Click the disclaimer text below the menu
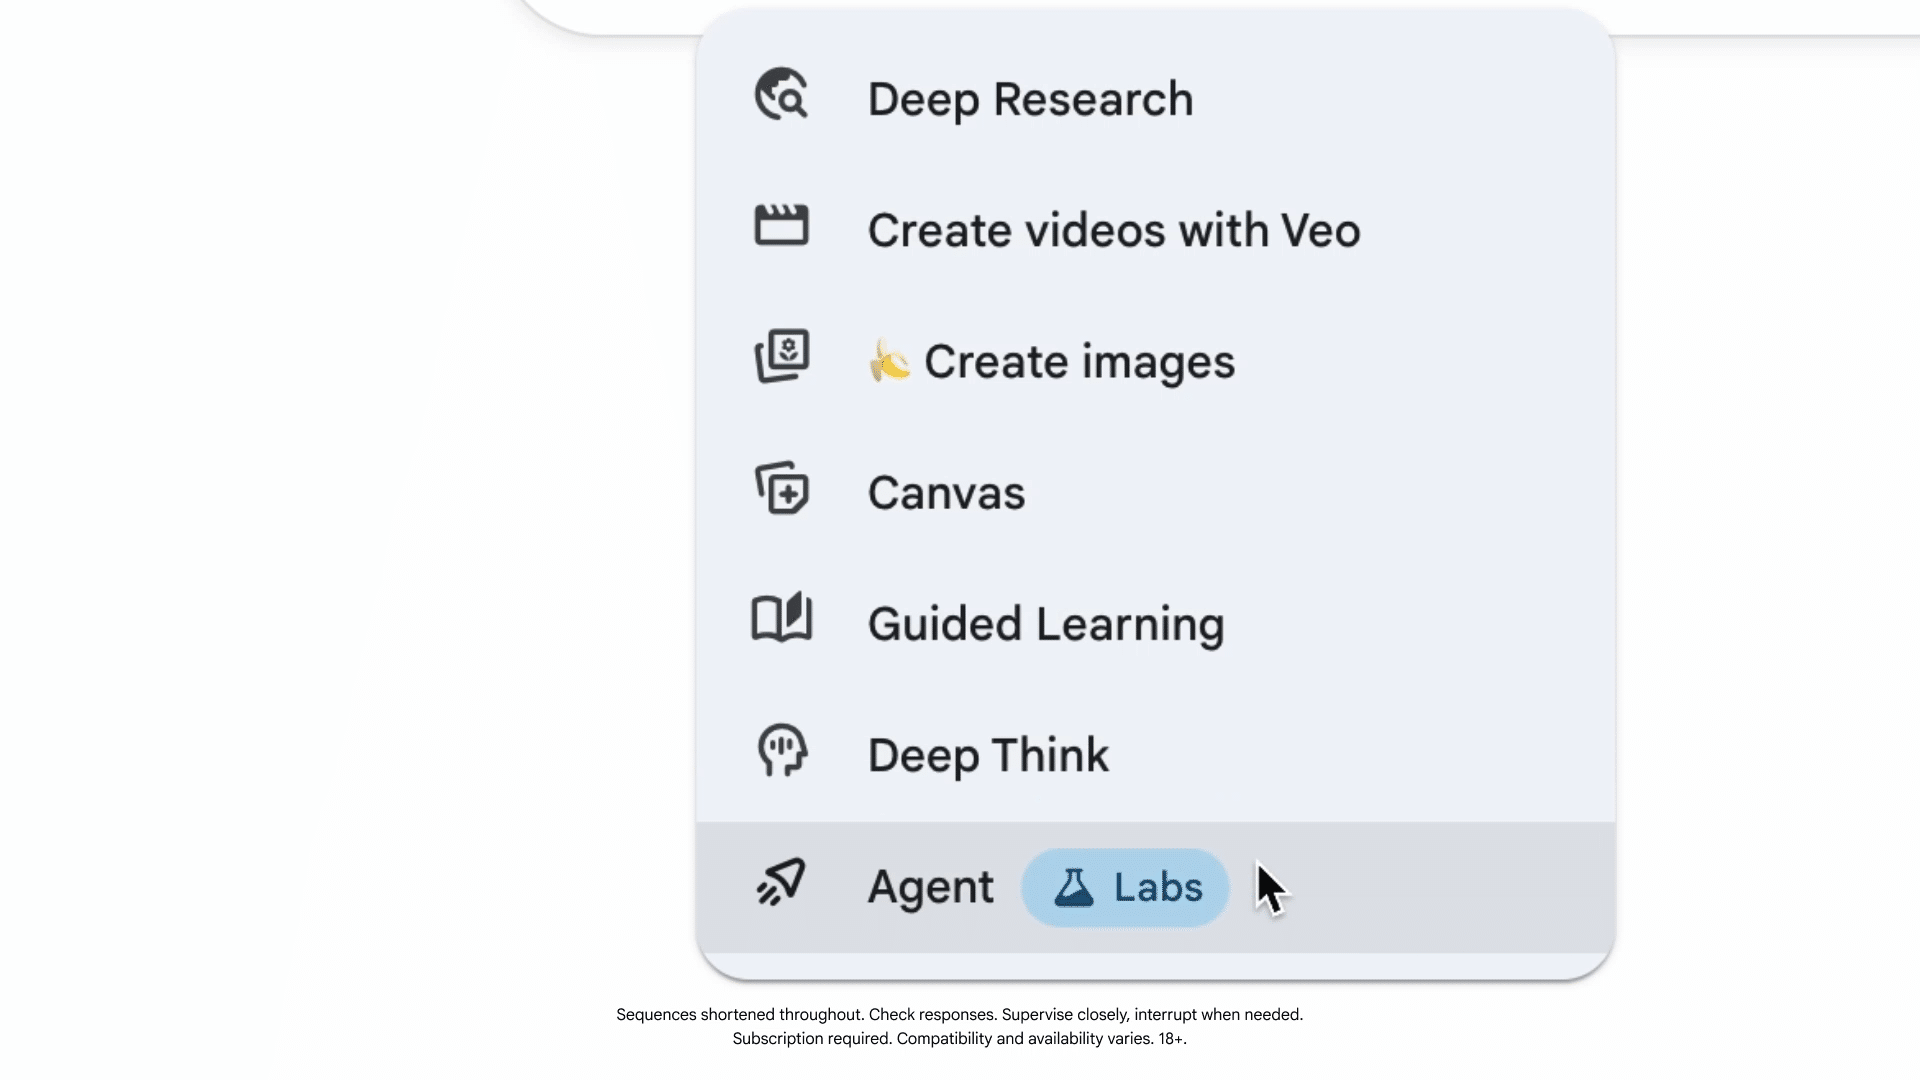This screenshot has width=1920, height=1080. pos(959,1026)
